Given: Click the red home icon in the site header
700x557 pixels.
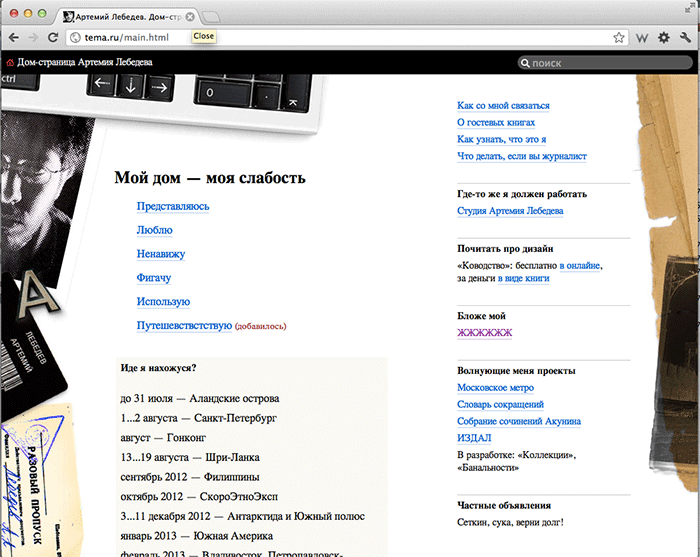Looking at the screenshot, I should pyautogui.click(x=10, y=63).
